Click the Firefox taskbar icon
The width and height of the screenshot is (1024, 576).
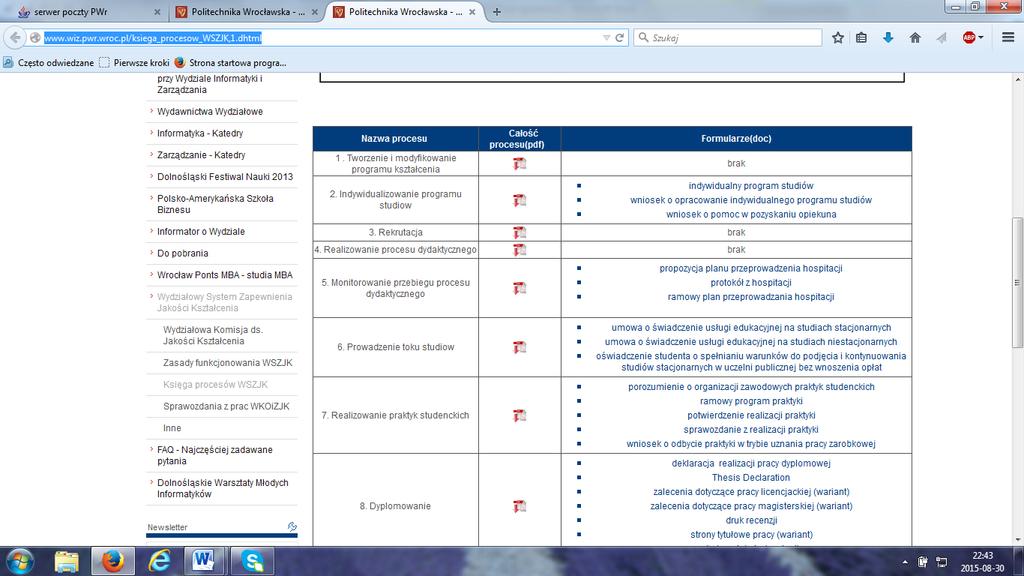112,562
